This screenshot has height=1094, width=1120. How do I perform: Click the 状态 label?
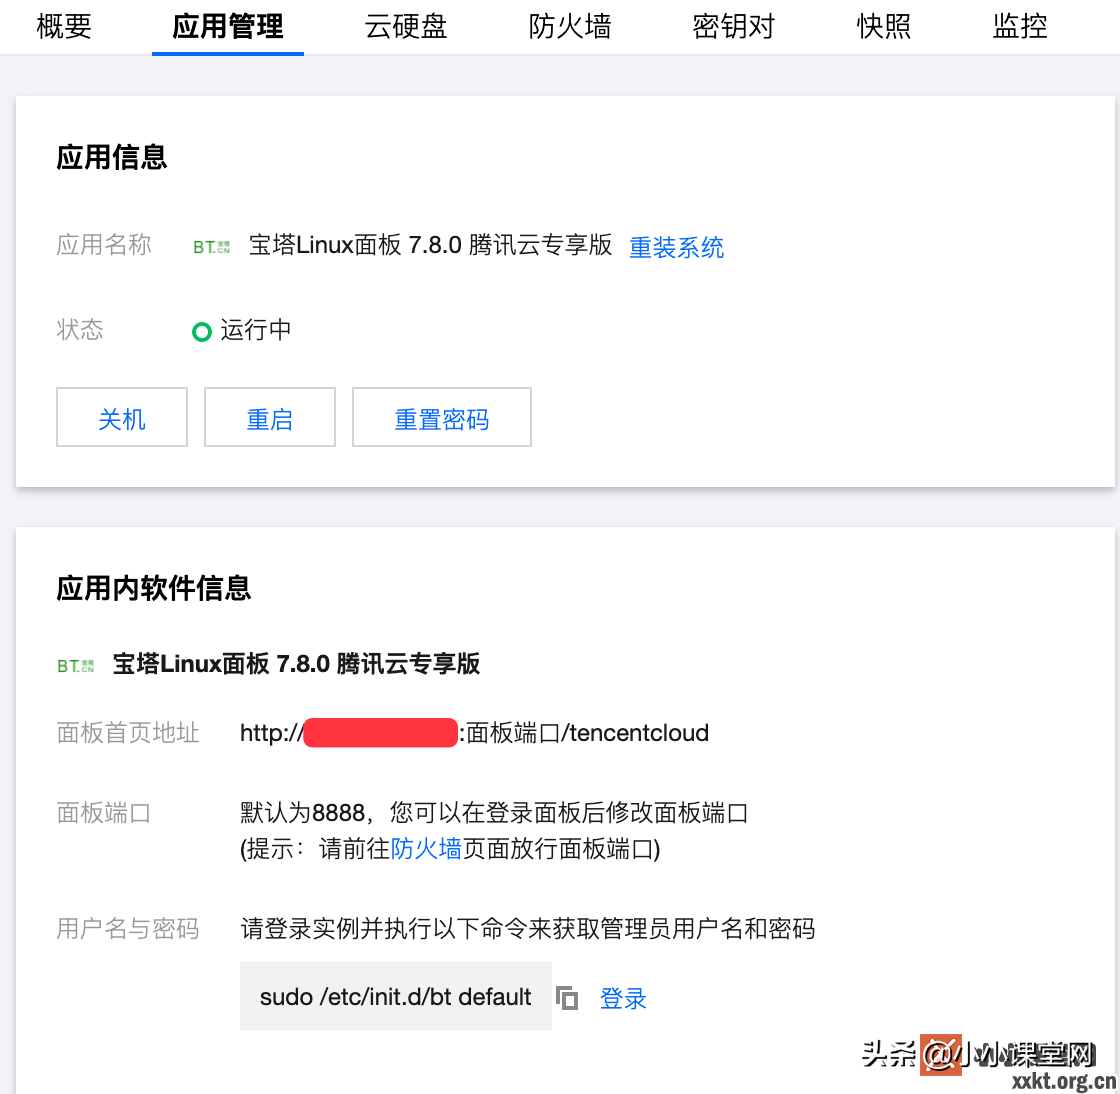pos(80,329)
